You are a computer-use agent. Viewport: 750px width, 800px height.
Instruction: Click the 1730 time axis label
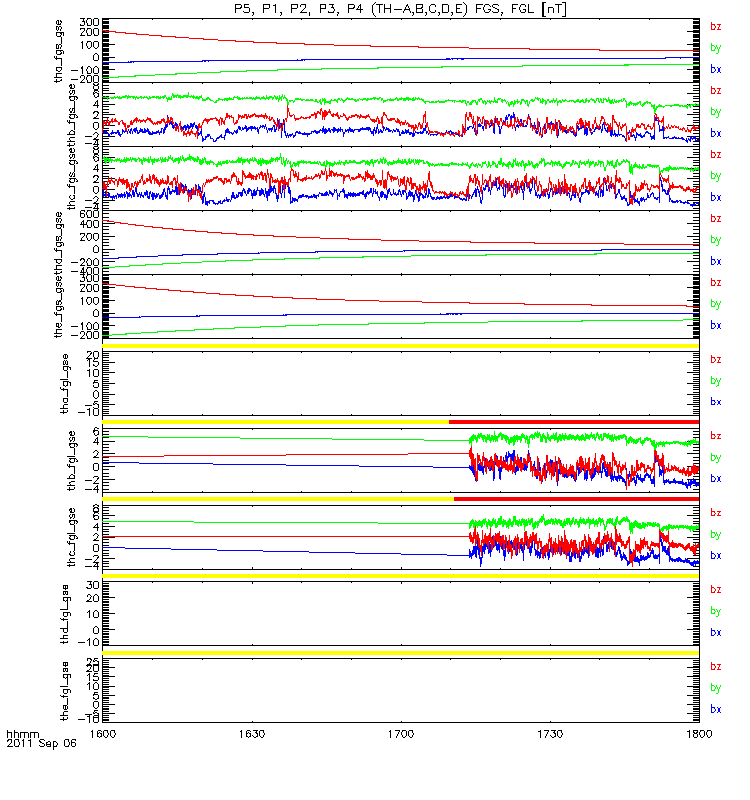(550, 734)
